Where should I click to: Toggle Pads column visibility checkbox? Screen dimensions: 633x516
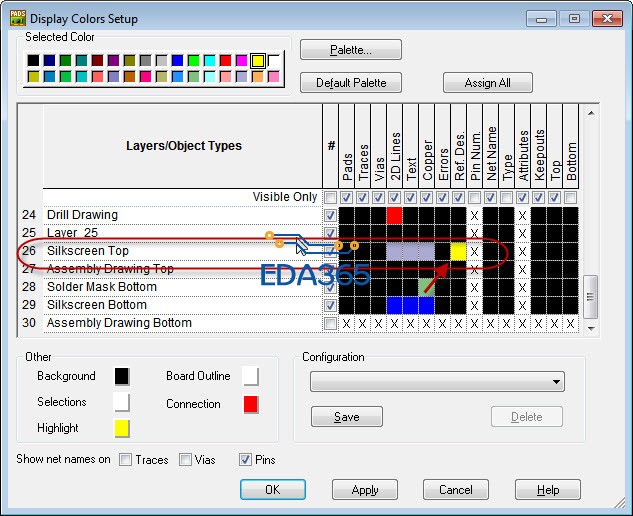[x=346, y=198]
